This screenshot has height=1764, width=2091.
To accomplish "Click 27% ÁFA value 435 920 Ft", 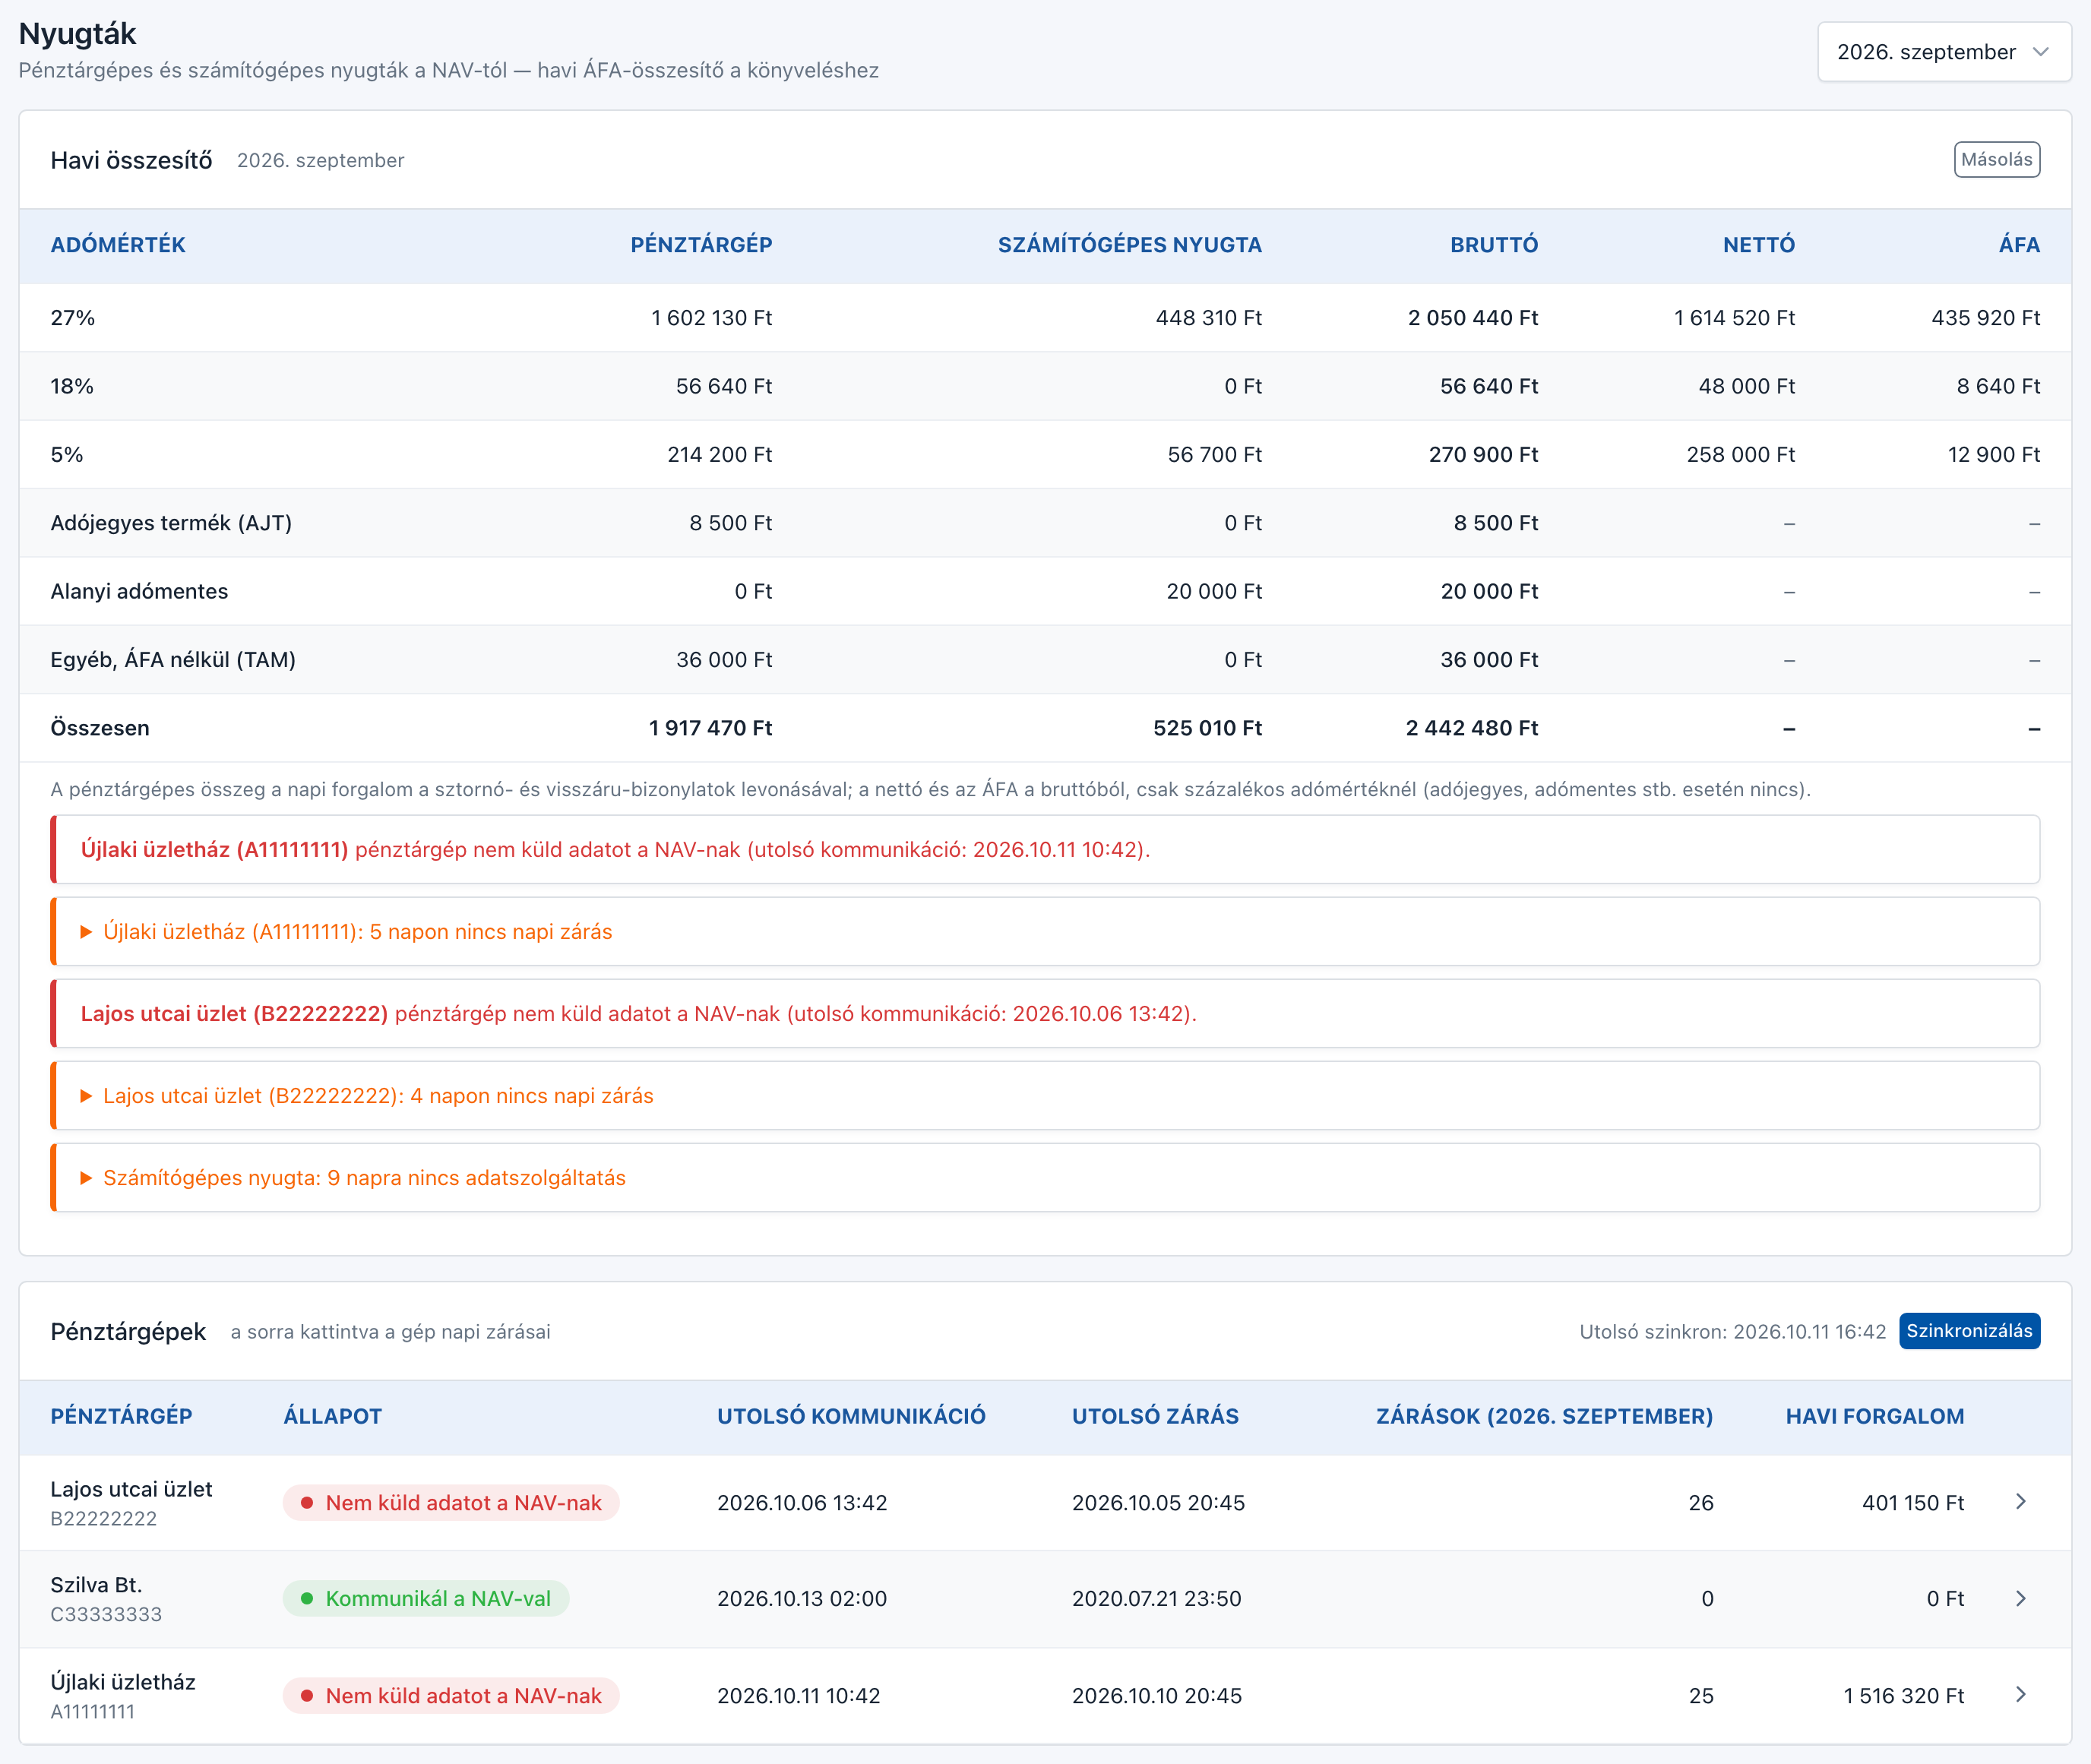I will click(x=1986, y=318).
